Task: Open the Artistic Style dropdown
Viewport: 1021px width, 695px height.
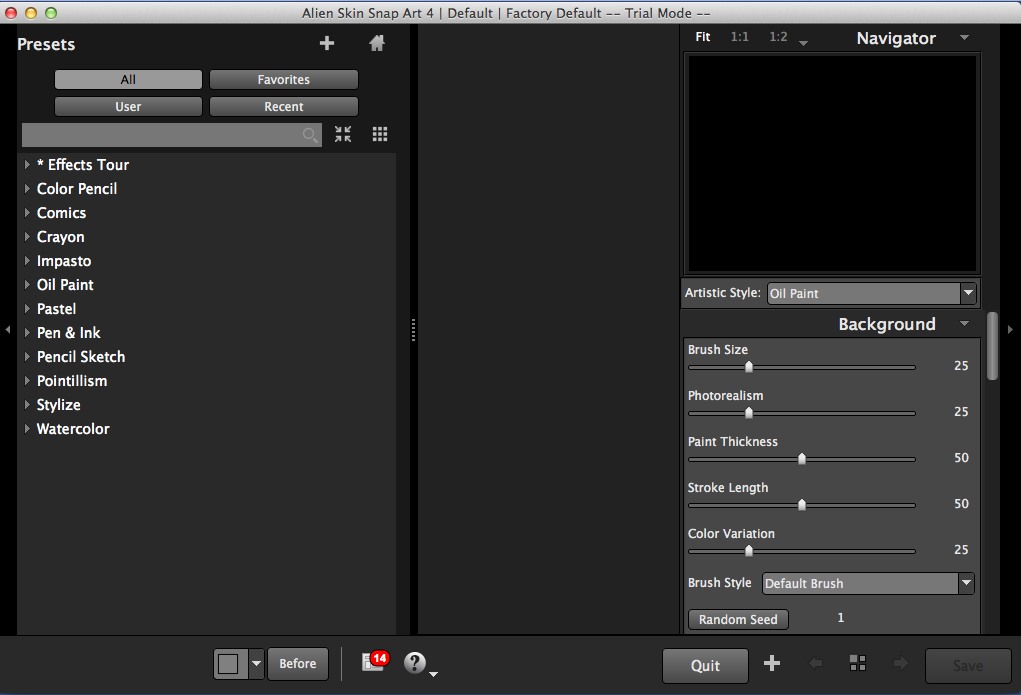Action: (871, 293)
